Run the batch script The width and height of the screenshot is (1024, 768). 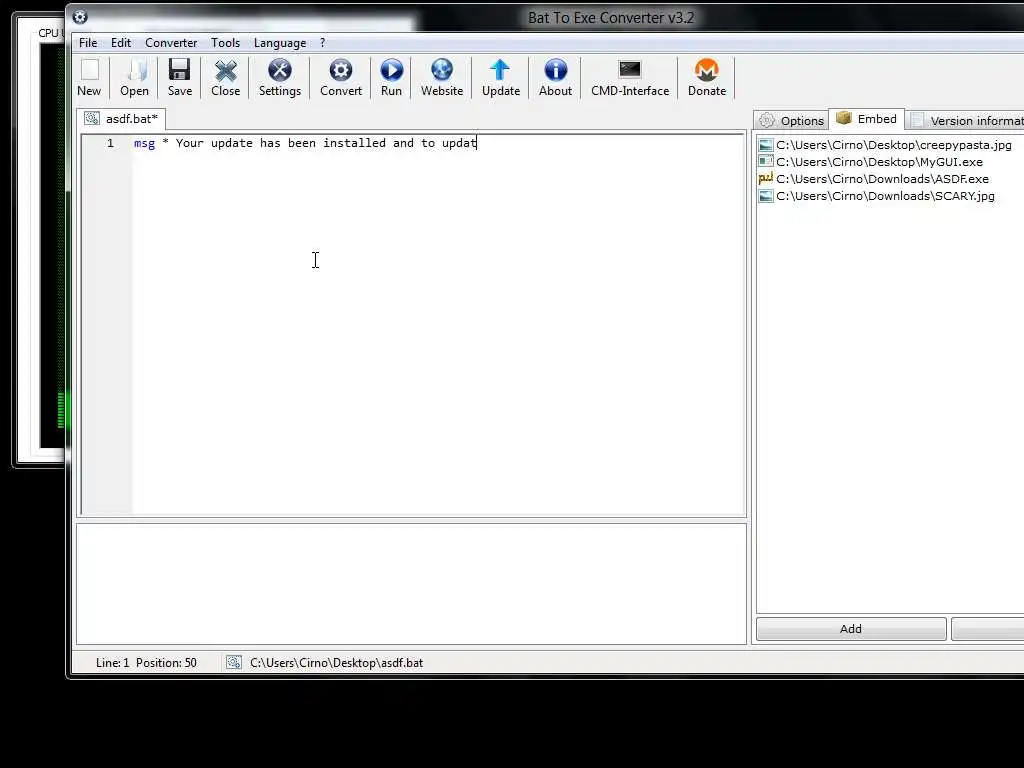click(x=391, y=77)
